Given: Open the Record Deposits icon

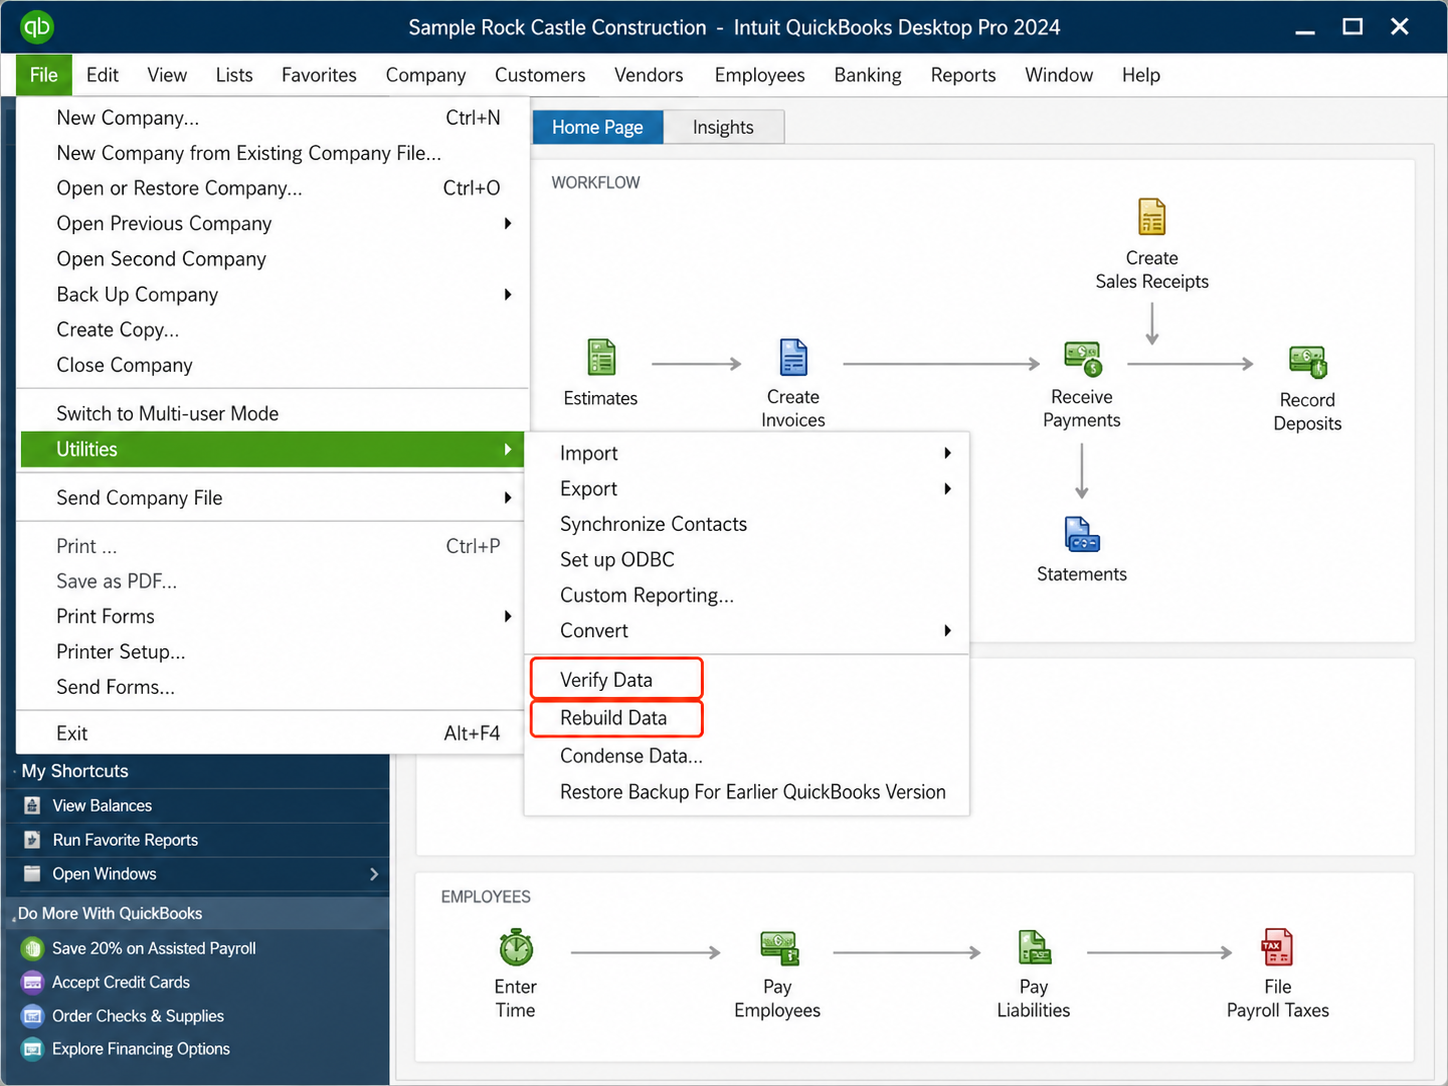Looking at the screenshot, I should pos(1307,362).
